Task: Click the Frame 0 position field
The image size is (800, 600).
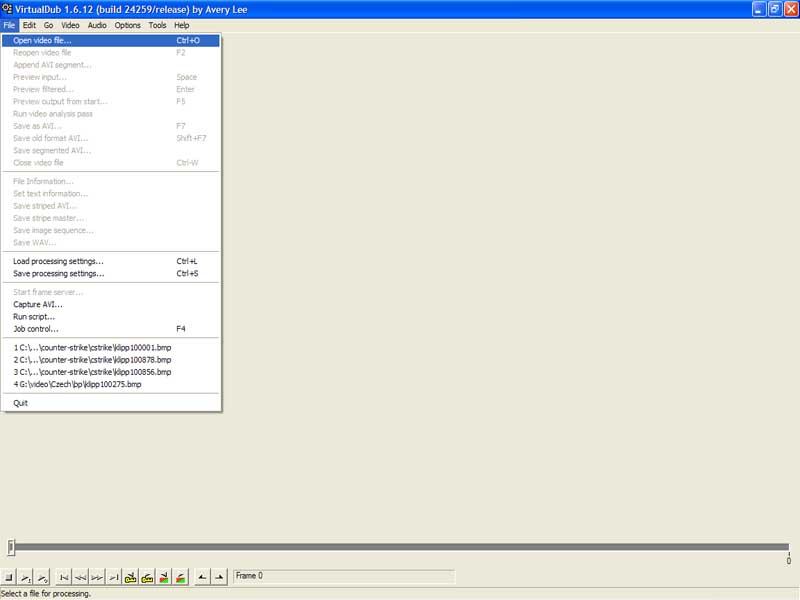Action: (x=344, y=576)
